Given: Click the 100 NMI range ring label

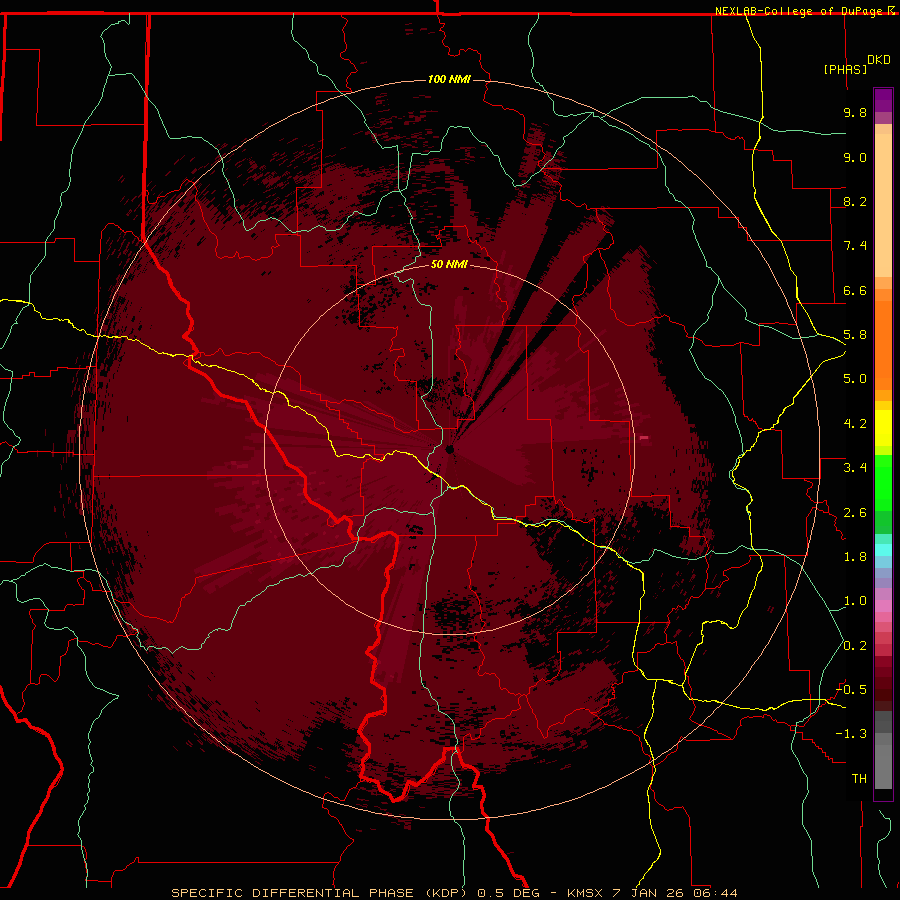Looking at the screenshot, I should (x=449, y=79).
